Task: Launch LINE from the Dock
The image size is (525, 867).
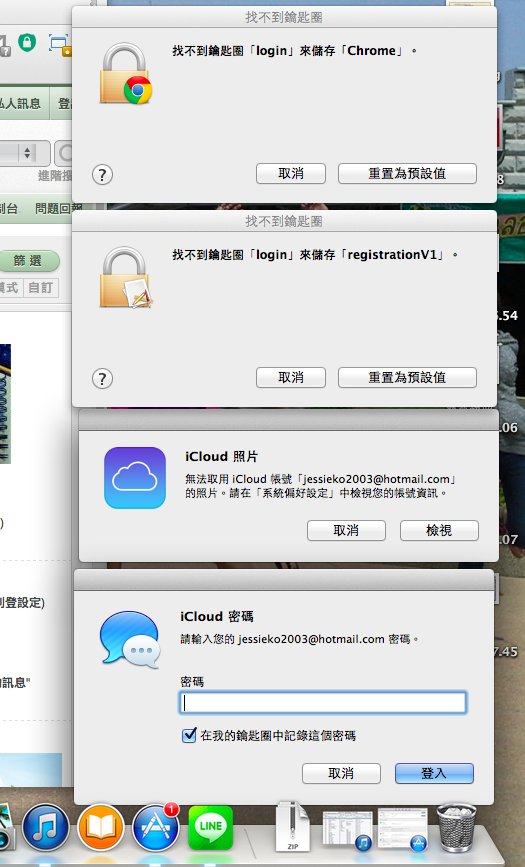Action: pyautogui.click(x=211, y=828)
